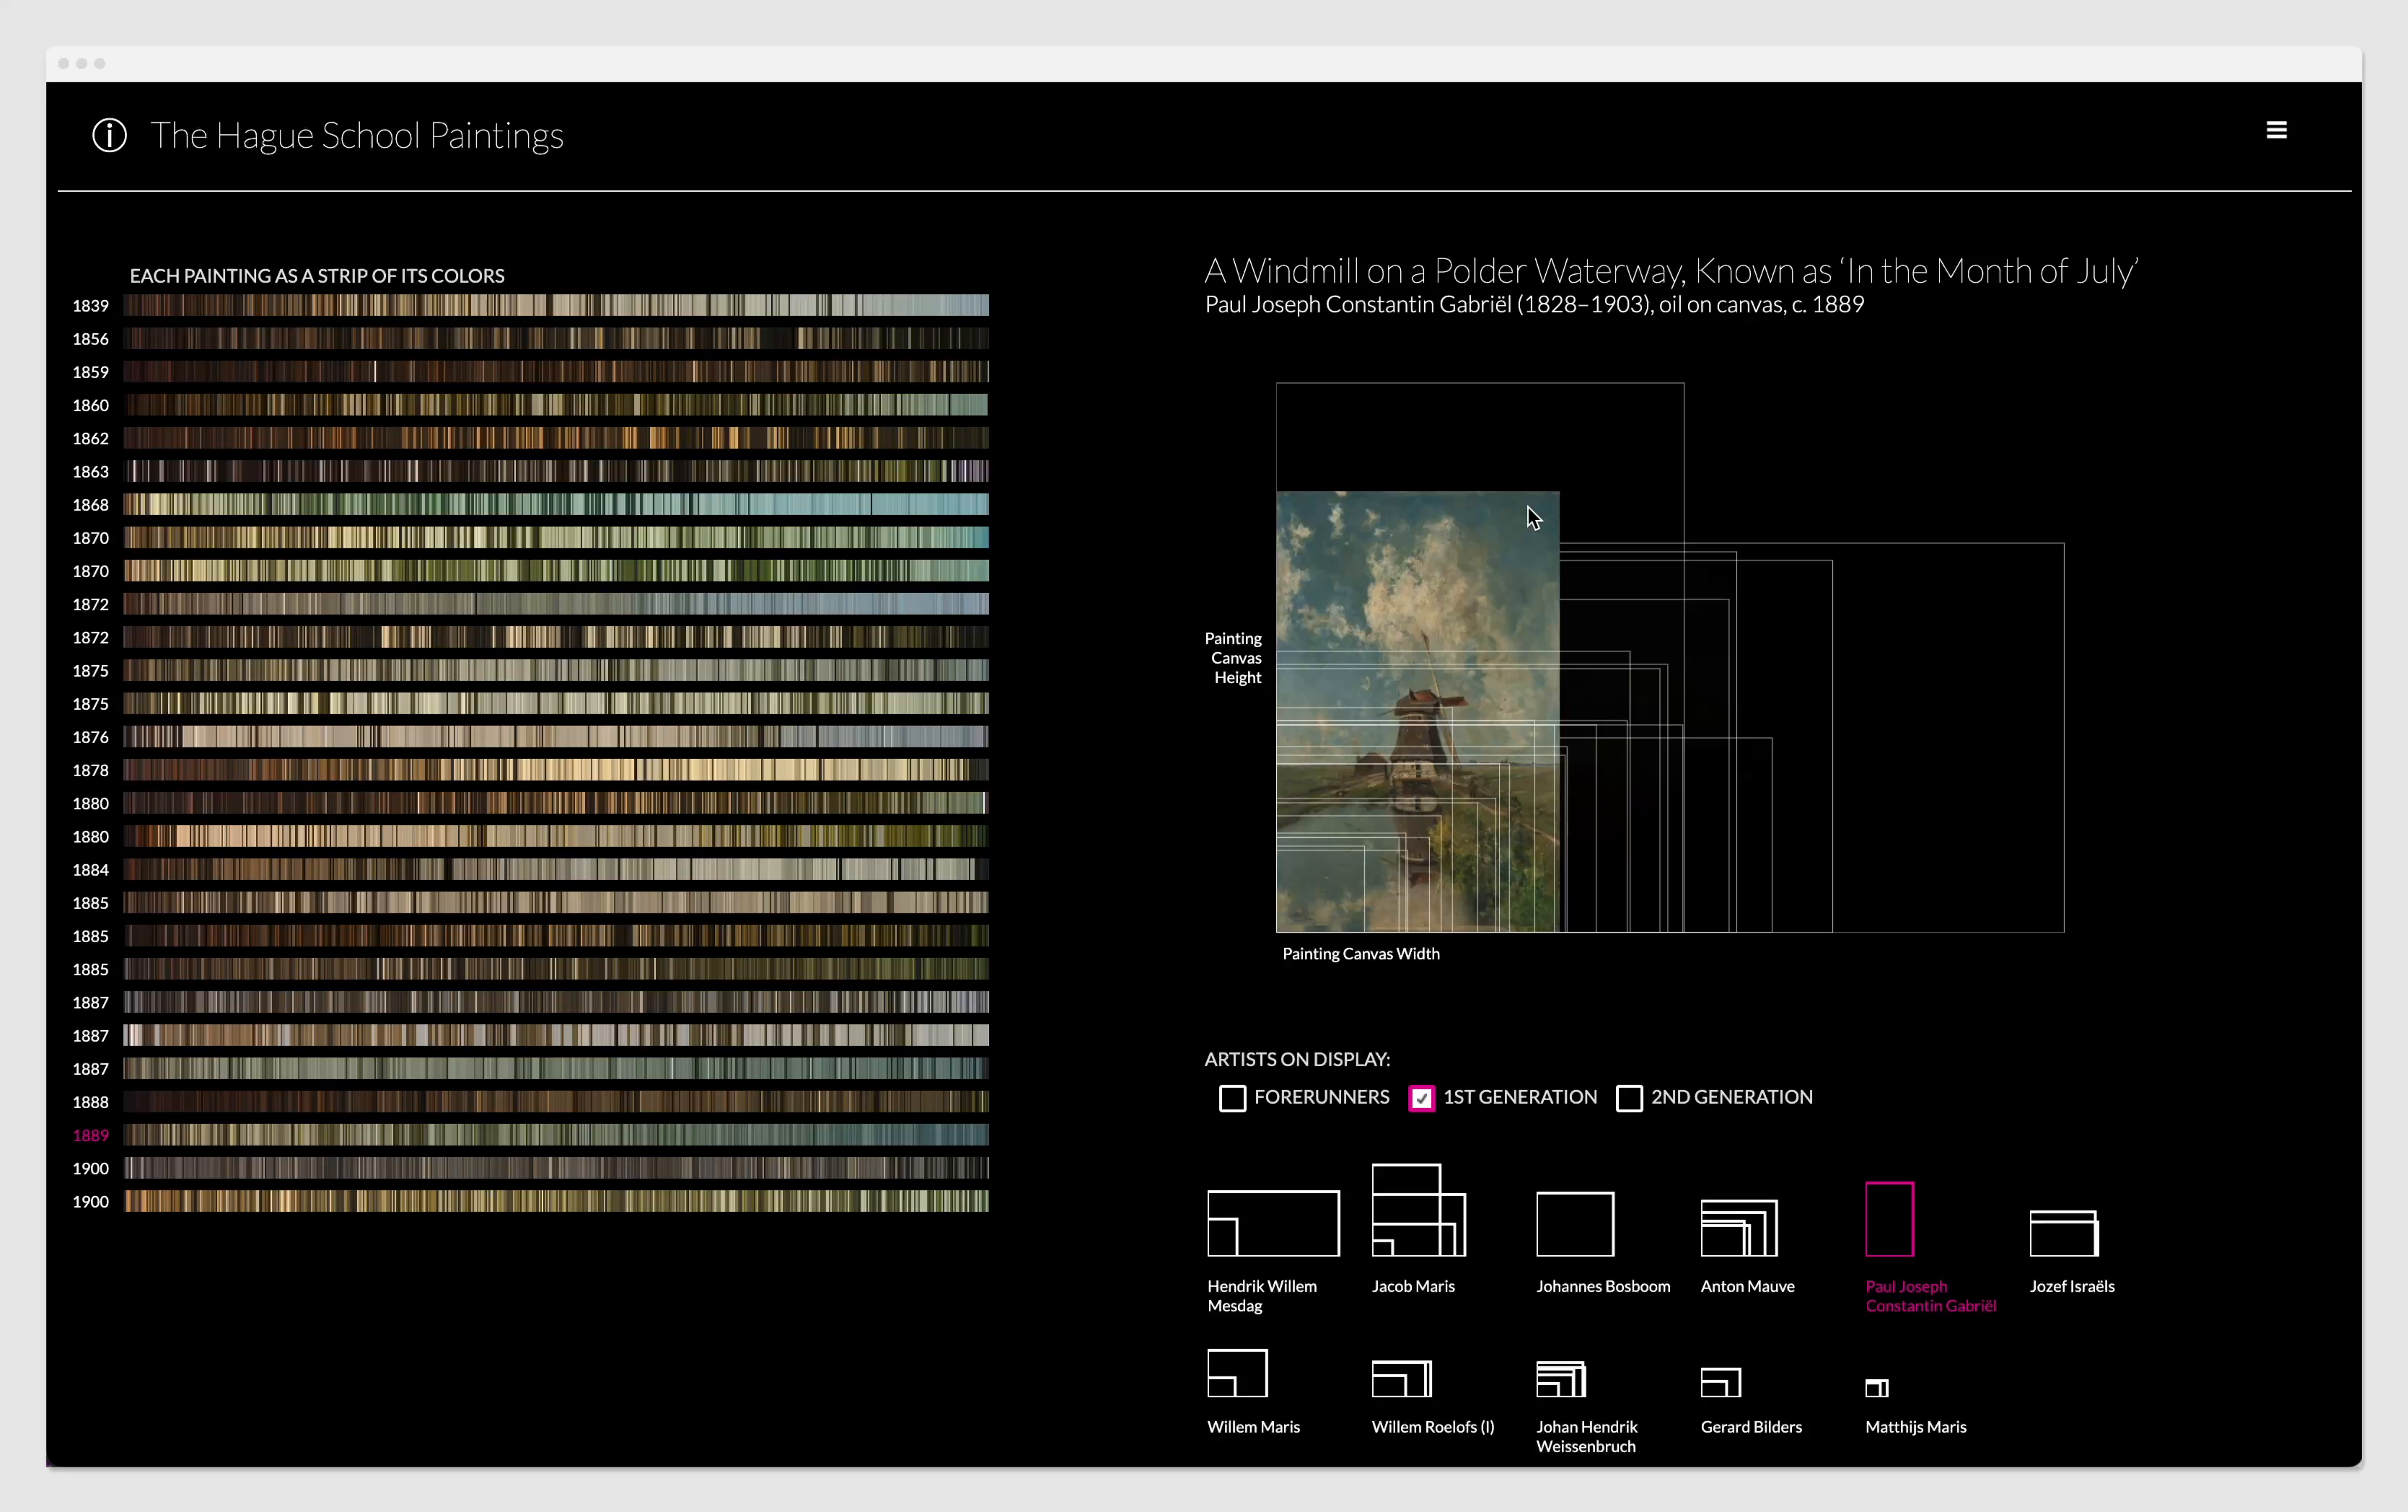Click the 'Painting Canvas Width' axis label
Viewport: 2408px width, 1512px height.
click(1361, 954)
